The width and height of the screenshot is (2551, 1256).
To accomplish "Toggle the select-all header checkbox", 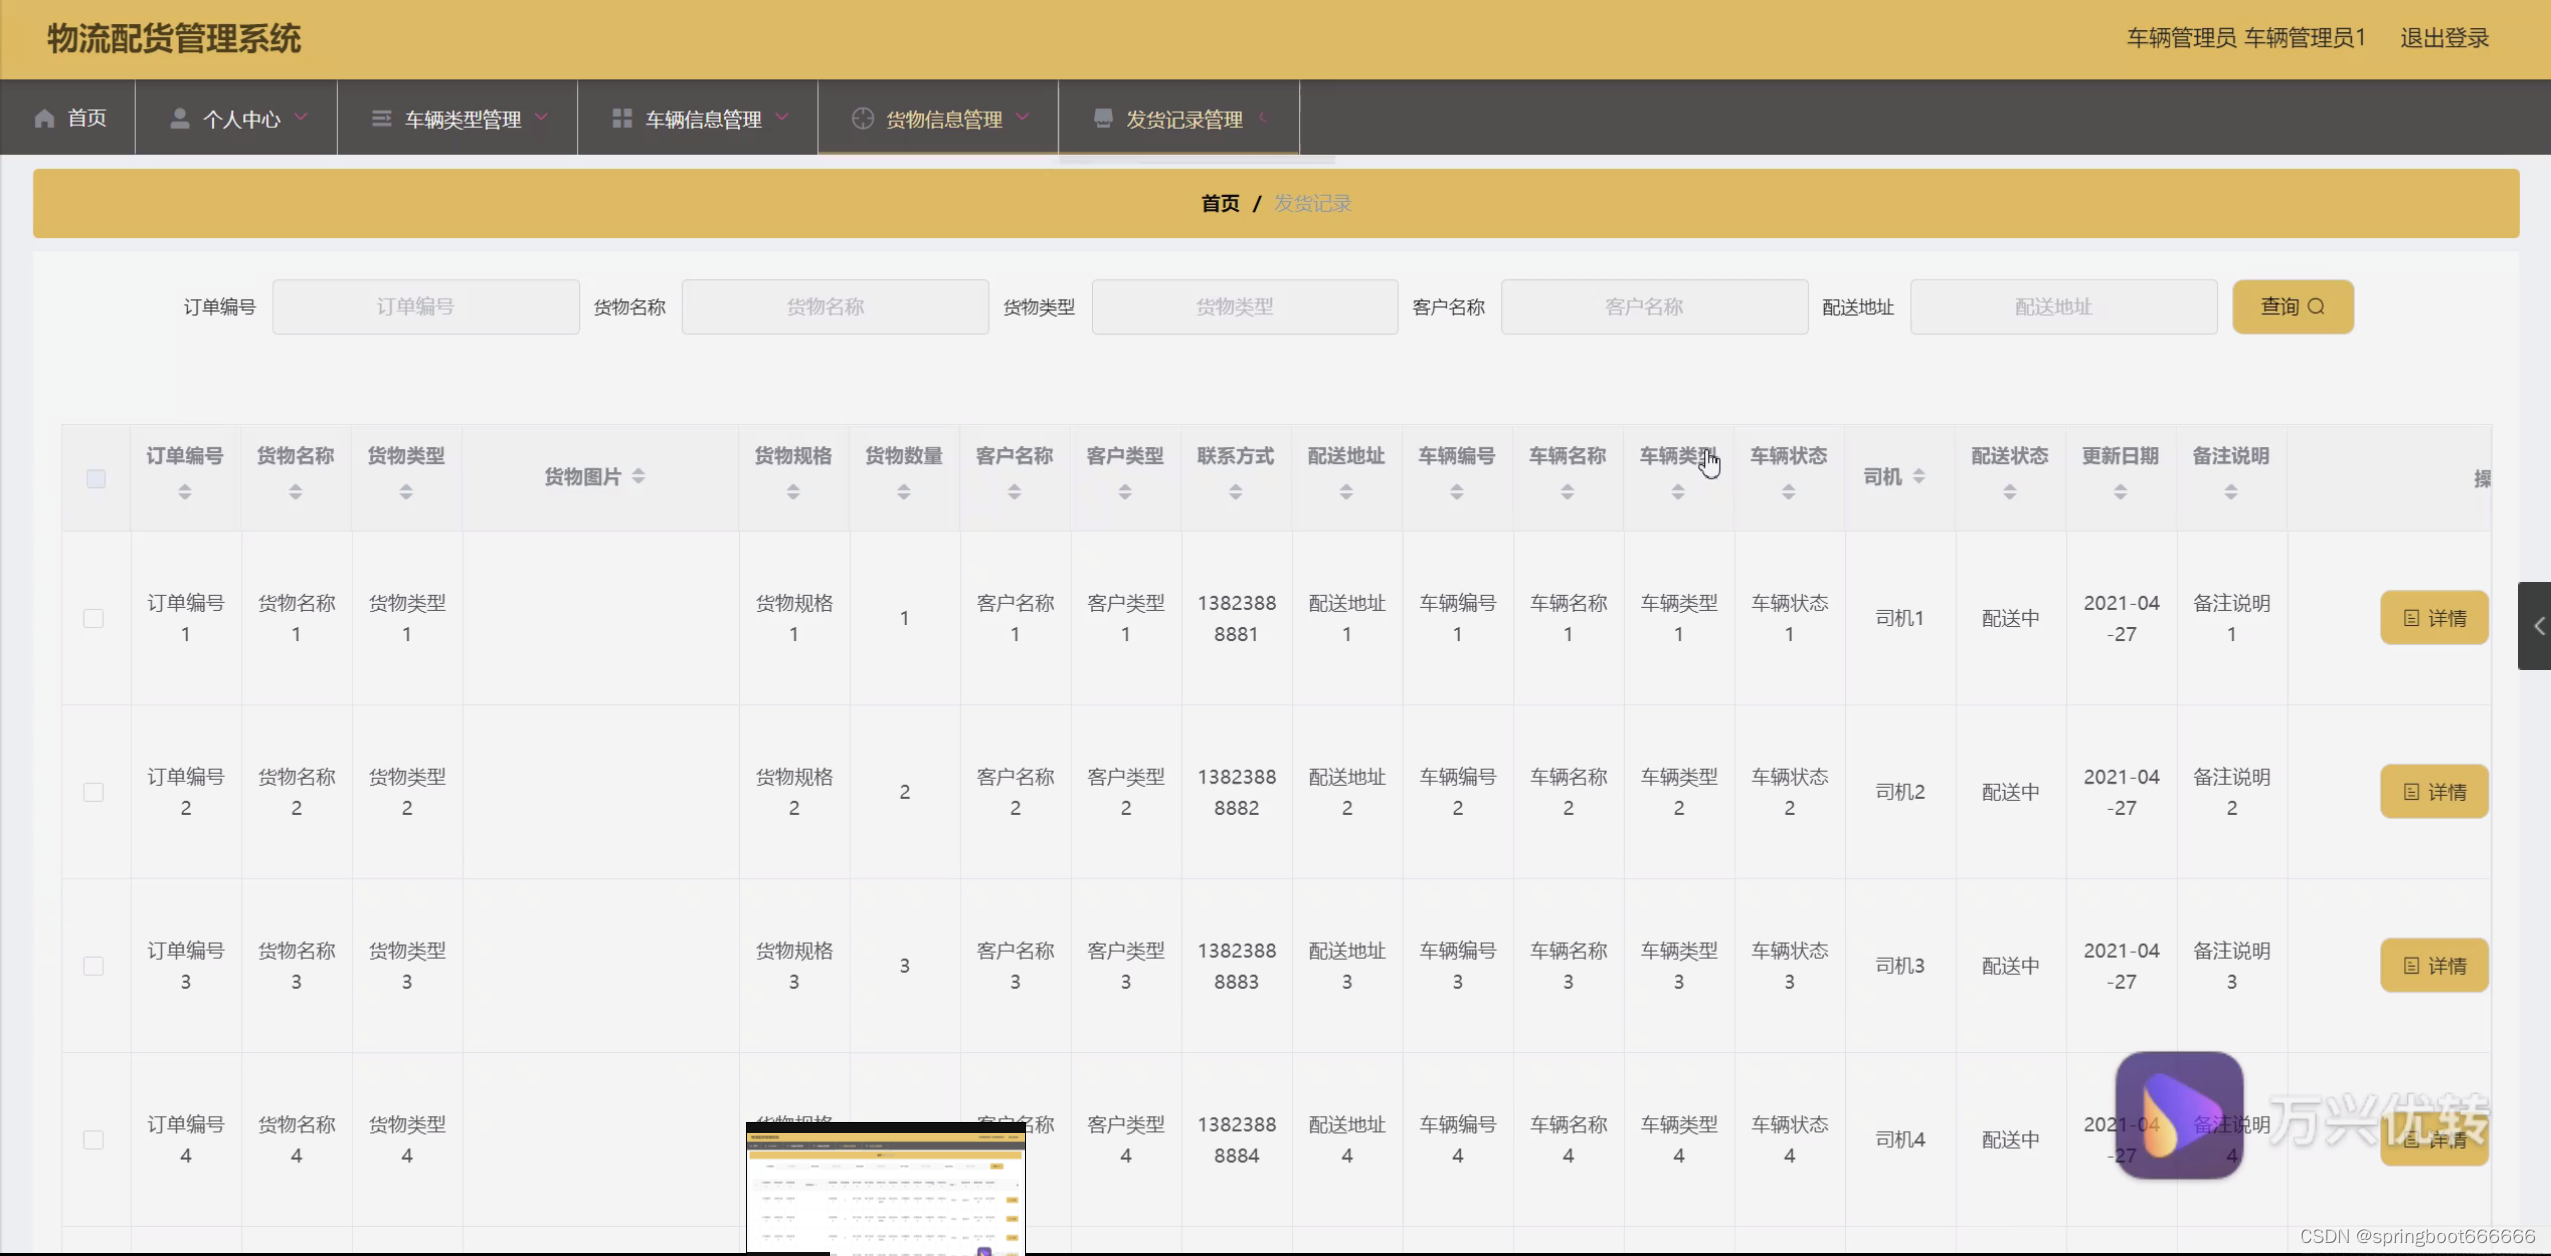I will (x=96, y=479).
